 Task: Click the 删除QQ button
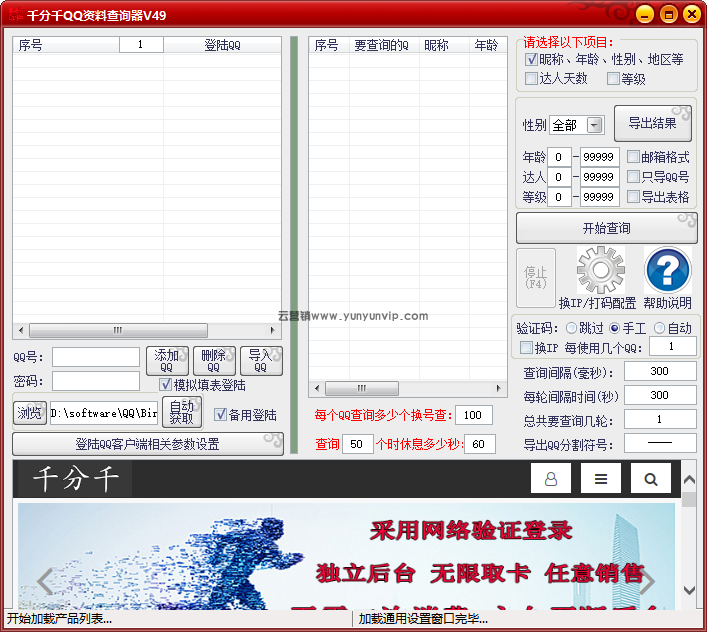pyautogui.click(x=214, y=361)
